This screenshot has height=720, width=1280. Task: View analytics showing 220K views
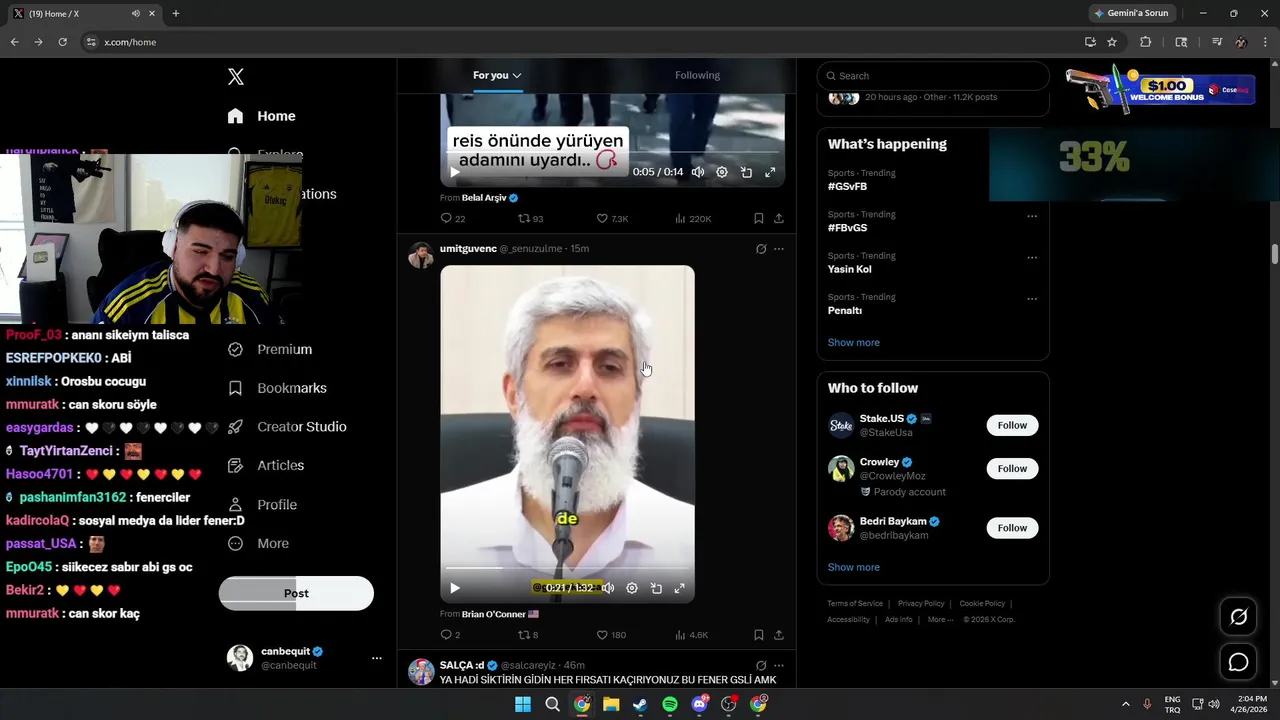coord(693,218)
